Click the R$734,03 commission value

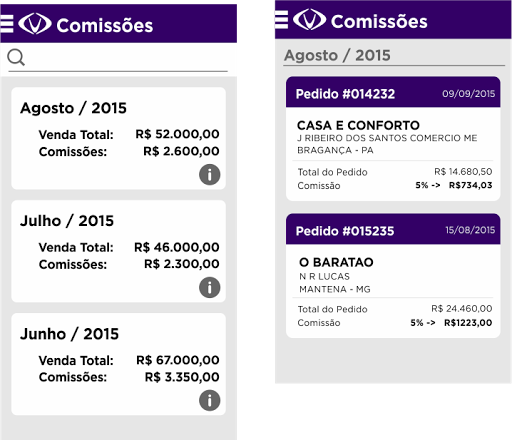[x=470, y=185]
